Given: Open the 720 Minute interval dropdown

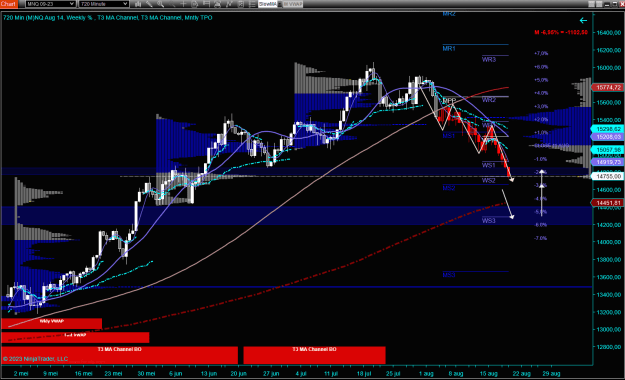Looking at the screenshot, I should click(x=104, y=4).
